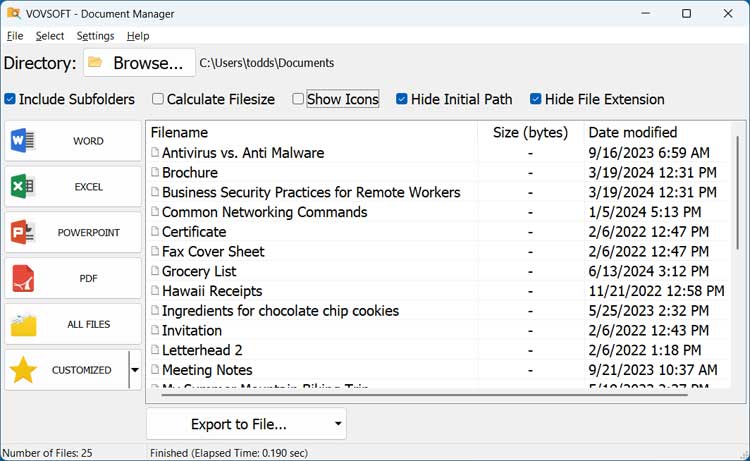Click the file icon beside Business Security Practices

click(x=155, y=192)
